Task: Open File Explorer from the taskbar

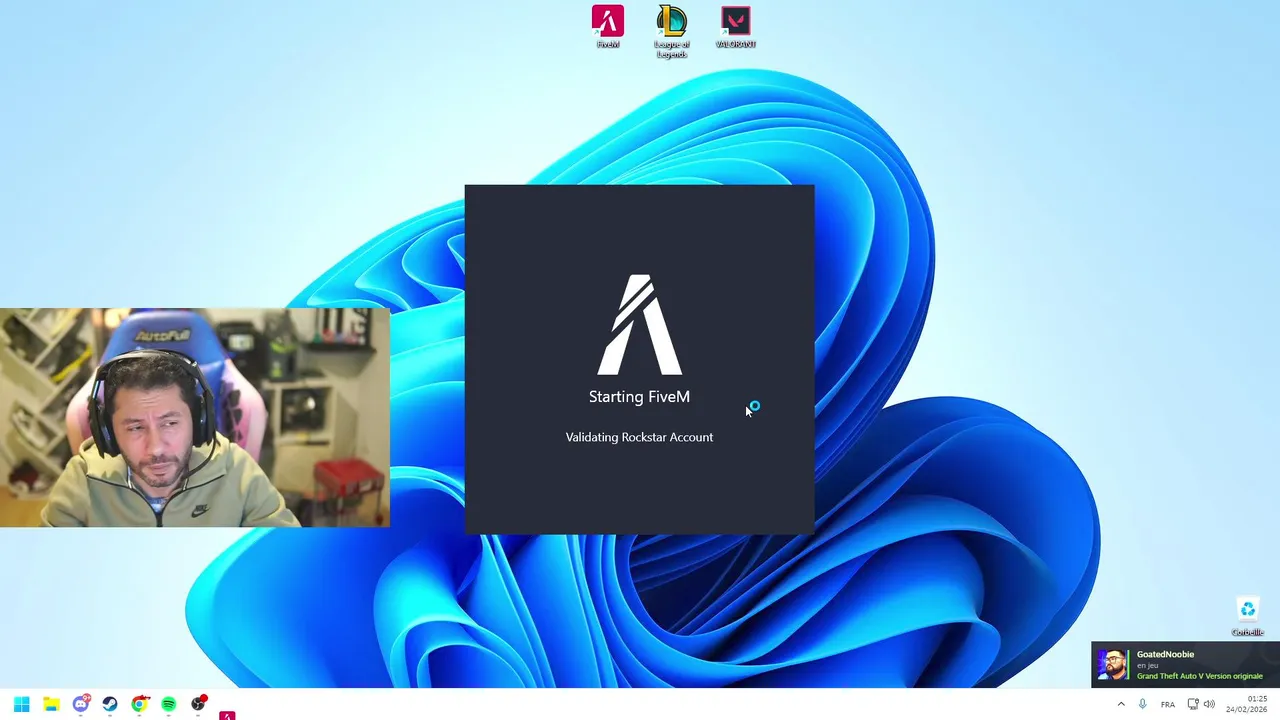Action: pos(51,704)
